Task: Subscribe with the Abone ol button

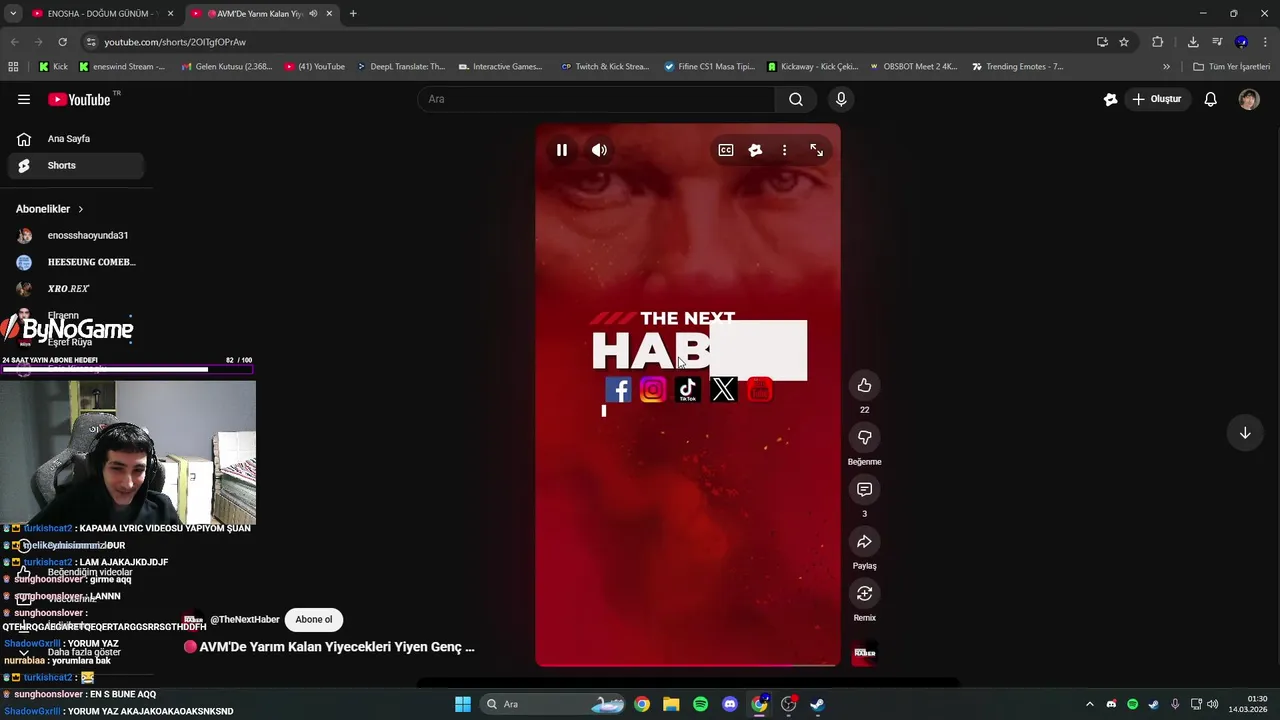Action: [313, 620]
